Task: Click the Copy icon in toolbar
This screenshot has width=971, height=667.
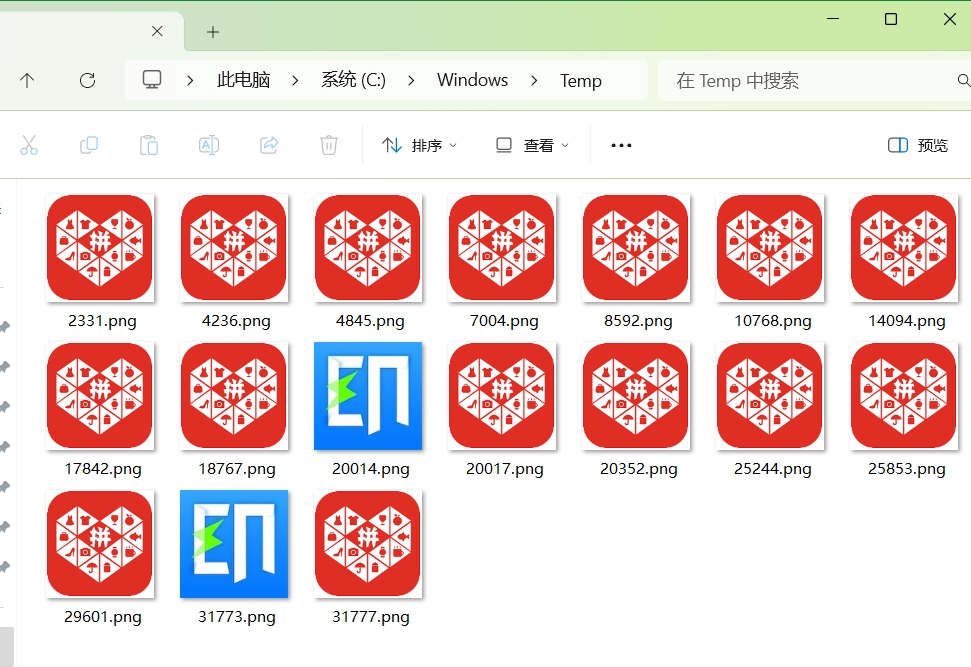Action: [89, 145]
